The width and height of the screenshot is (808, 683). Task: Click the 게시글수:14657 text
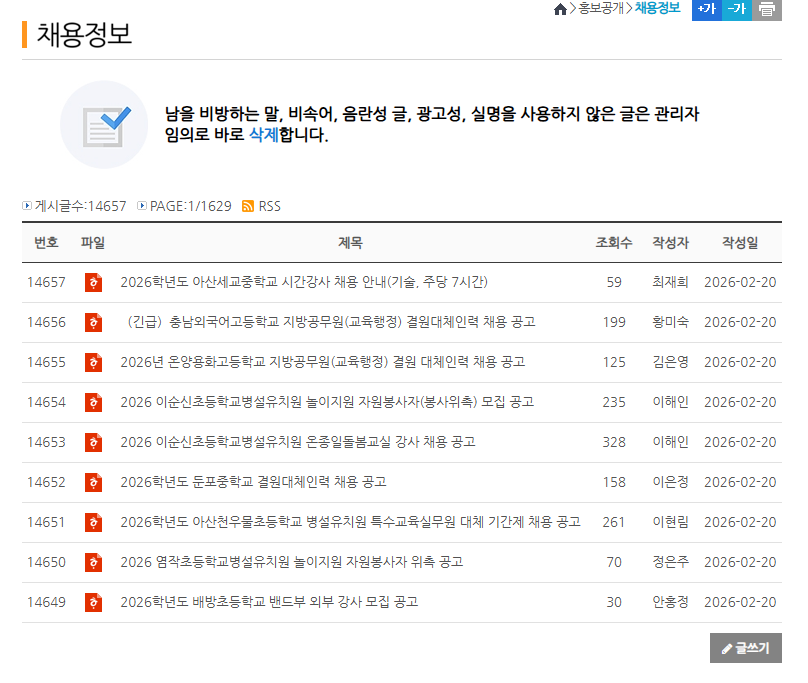tap(80, 206)
